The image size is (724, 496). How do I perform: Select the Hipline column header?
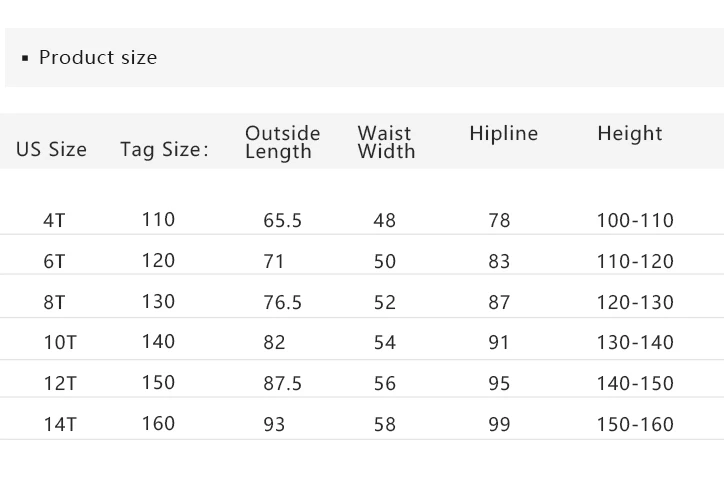503,134
